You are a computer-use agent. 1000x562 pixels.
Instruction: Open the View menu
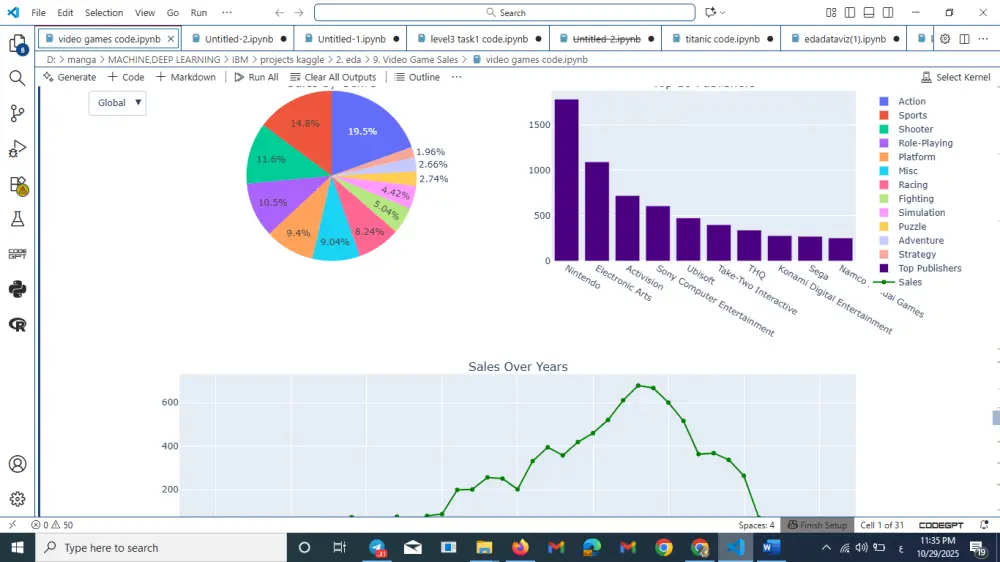[145, 13]
